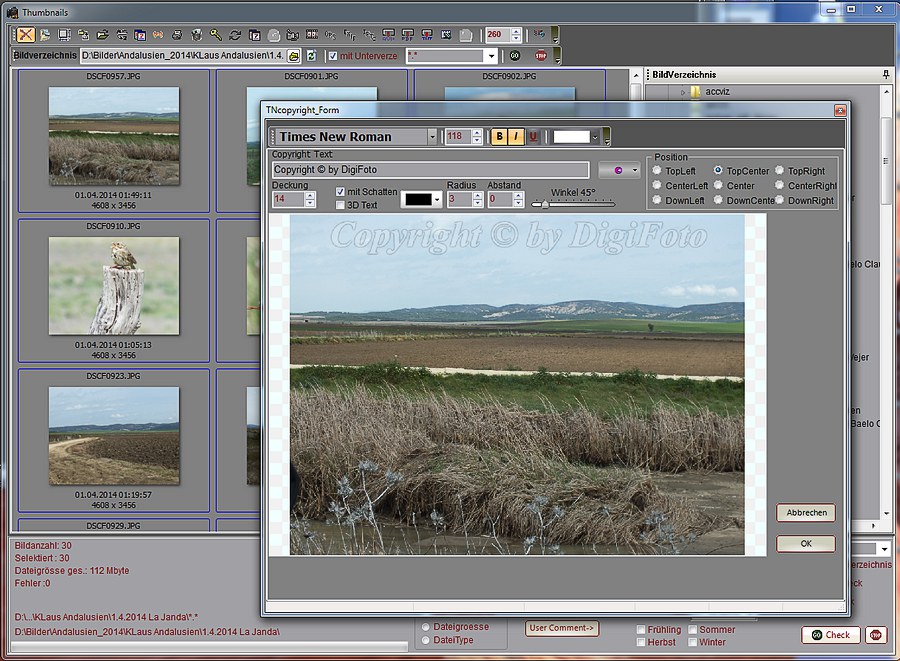
Task: Open the Times New Roman font dropdown
Action: point(433,137)
